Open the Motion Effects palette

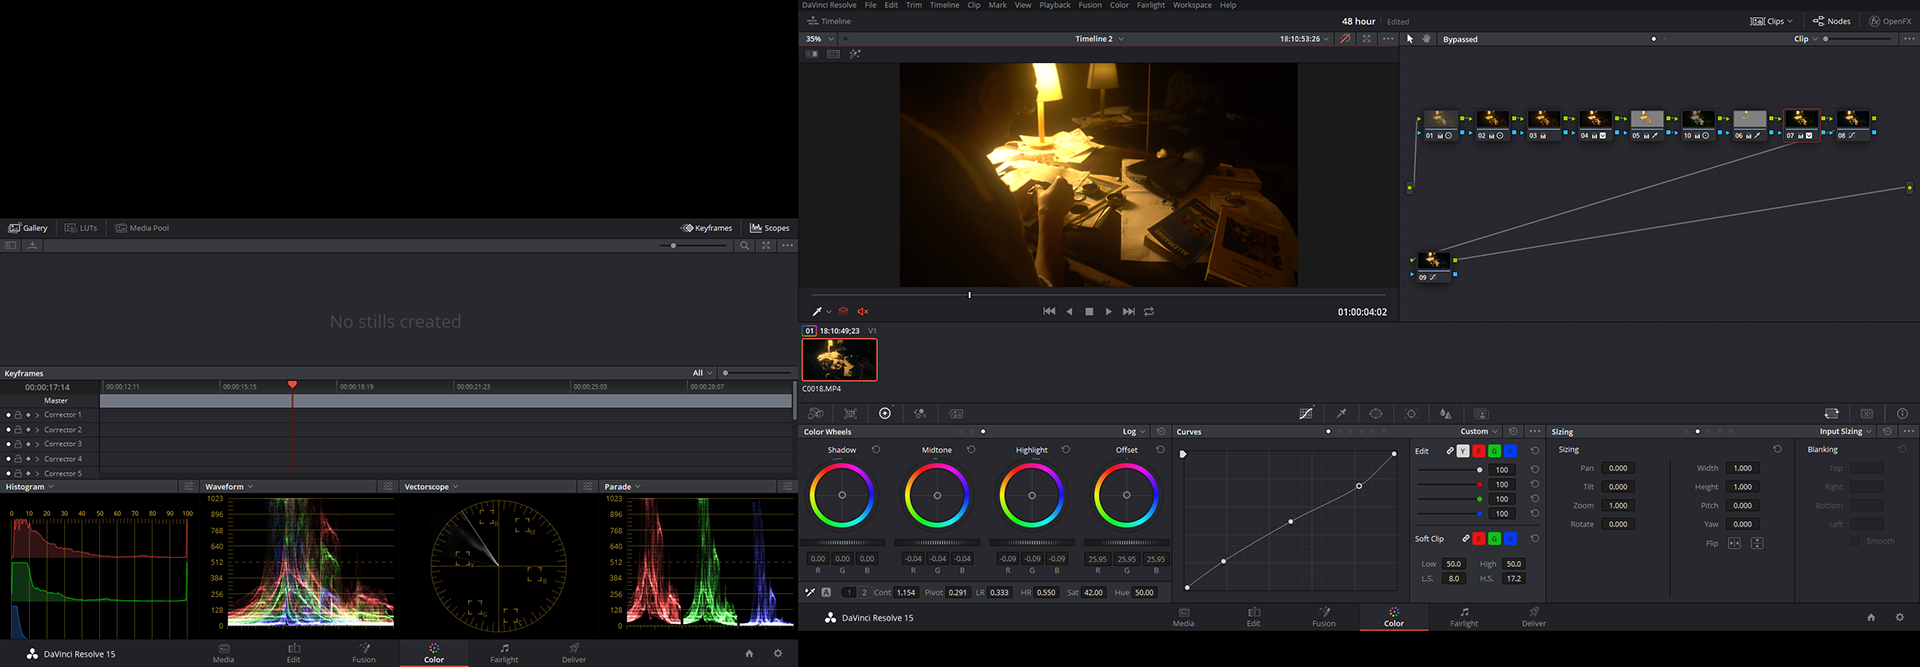[x=956, y=413]
